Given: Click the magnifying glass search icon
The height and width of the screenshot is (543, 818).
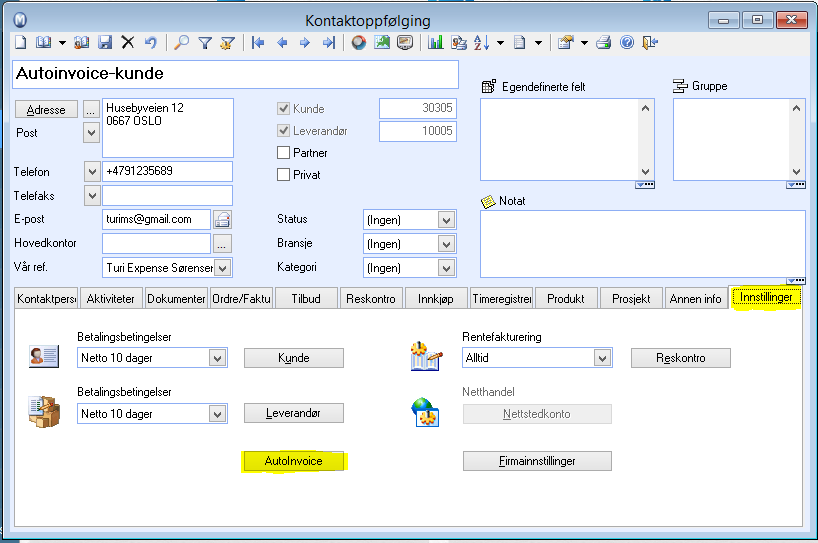Looking at the screenshot, I should coord(181,42).
